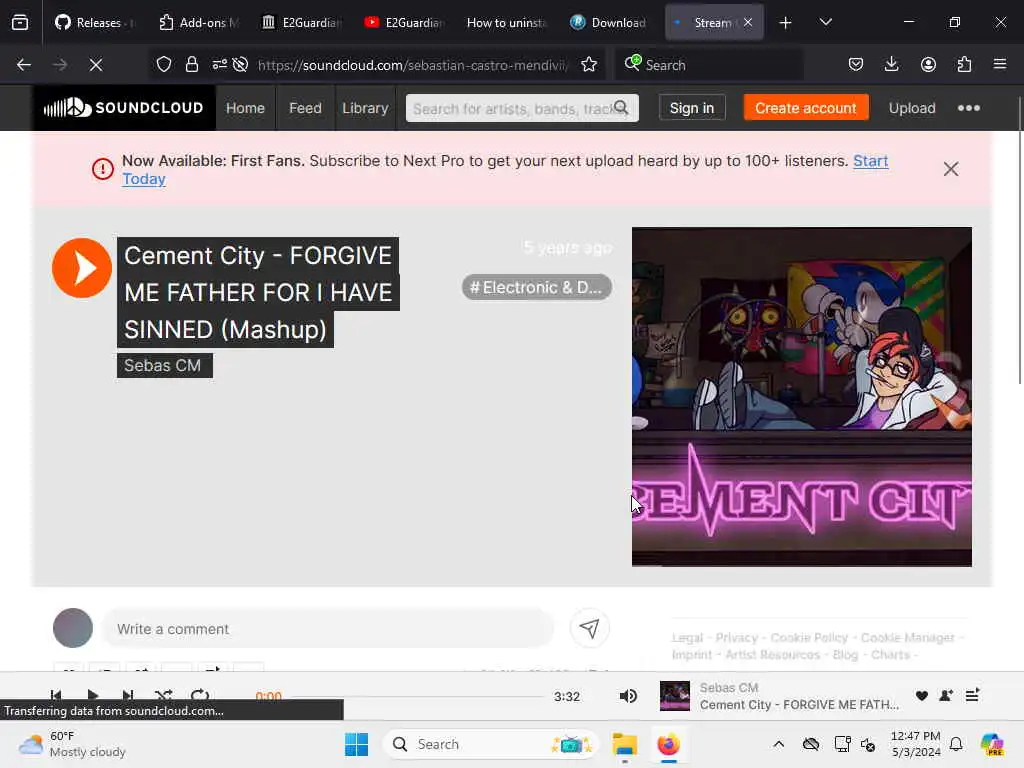Viewport: 1024px width, 768px height.
Task: Toggle mute with the volume icon
Action: pyautogui.click(x=628, y=696)
